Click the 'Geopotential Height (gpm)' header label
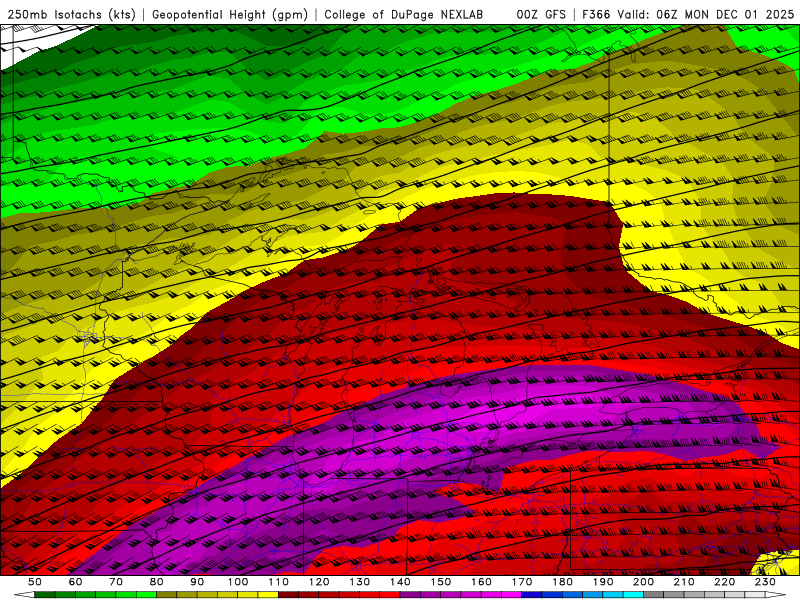 pyautogui.click(x=230, y=15)
